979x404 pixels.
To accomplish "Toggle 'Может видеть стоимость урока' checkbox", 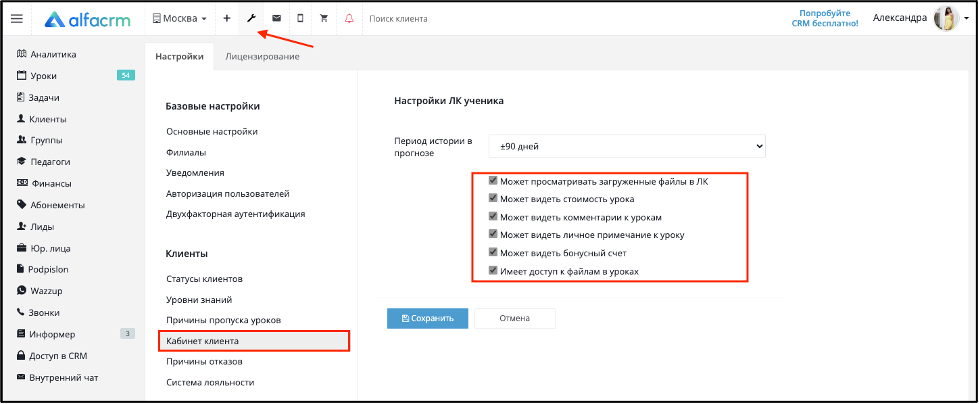I will (x=493, y=199).
